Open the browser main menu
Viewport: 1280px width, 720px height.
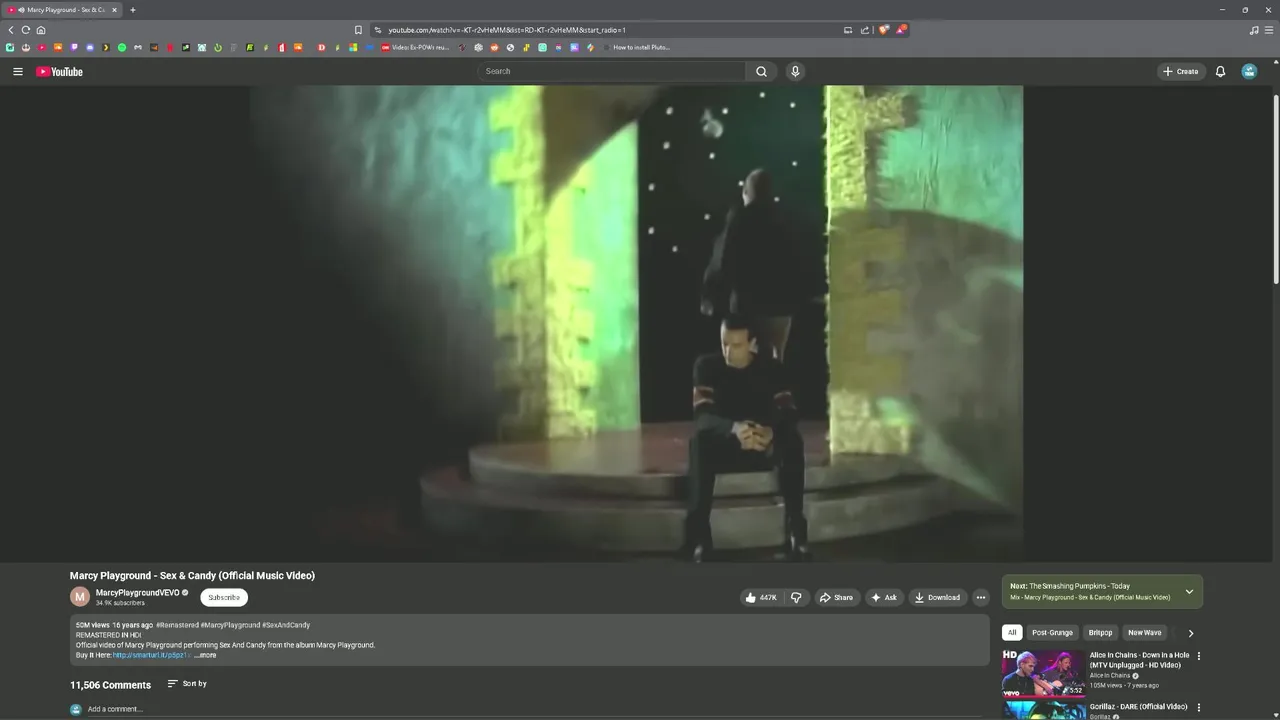1269,30
